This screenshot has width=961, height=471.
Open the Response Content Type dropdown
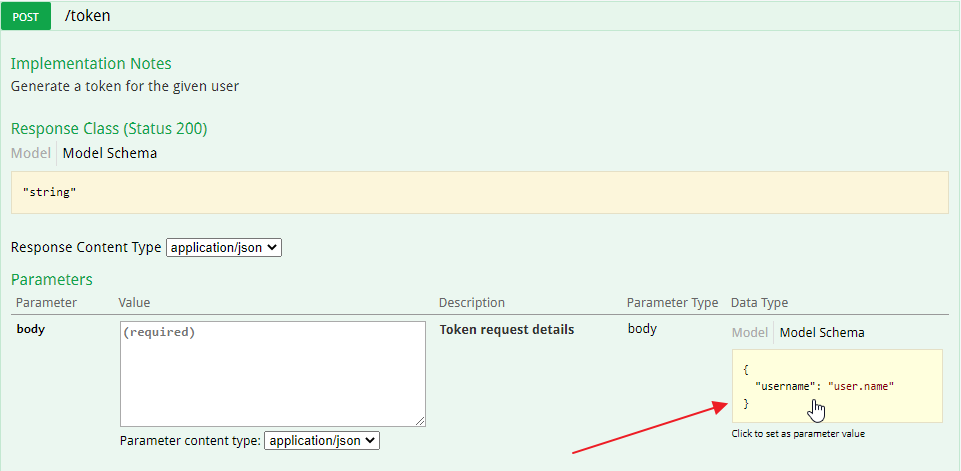pos(224,247)
